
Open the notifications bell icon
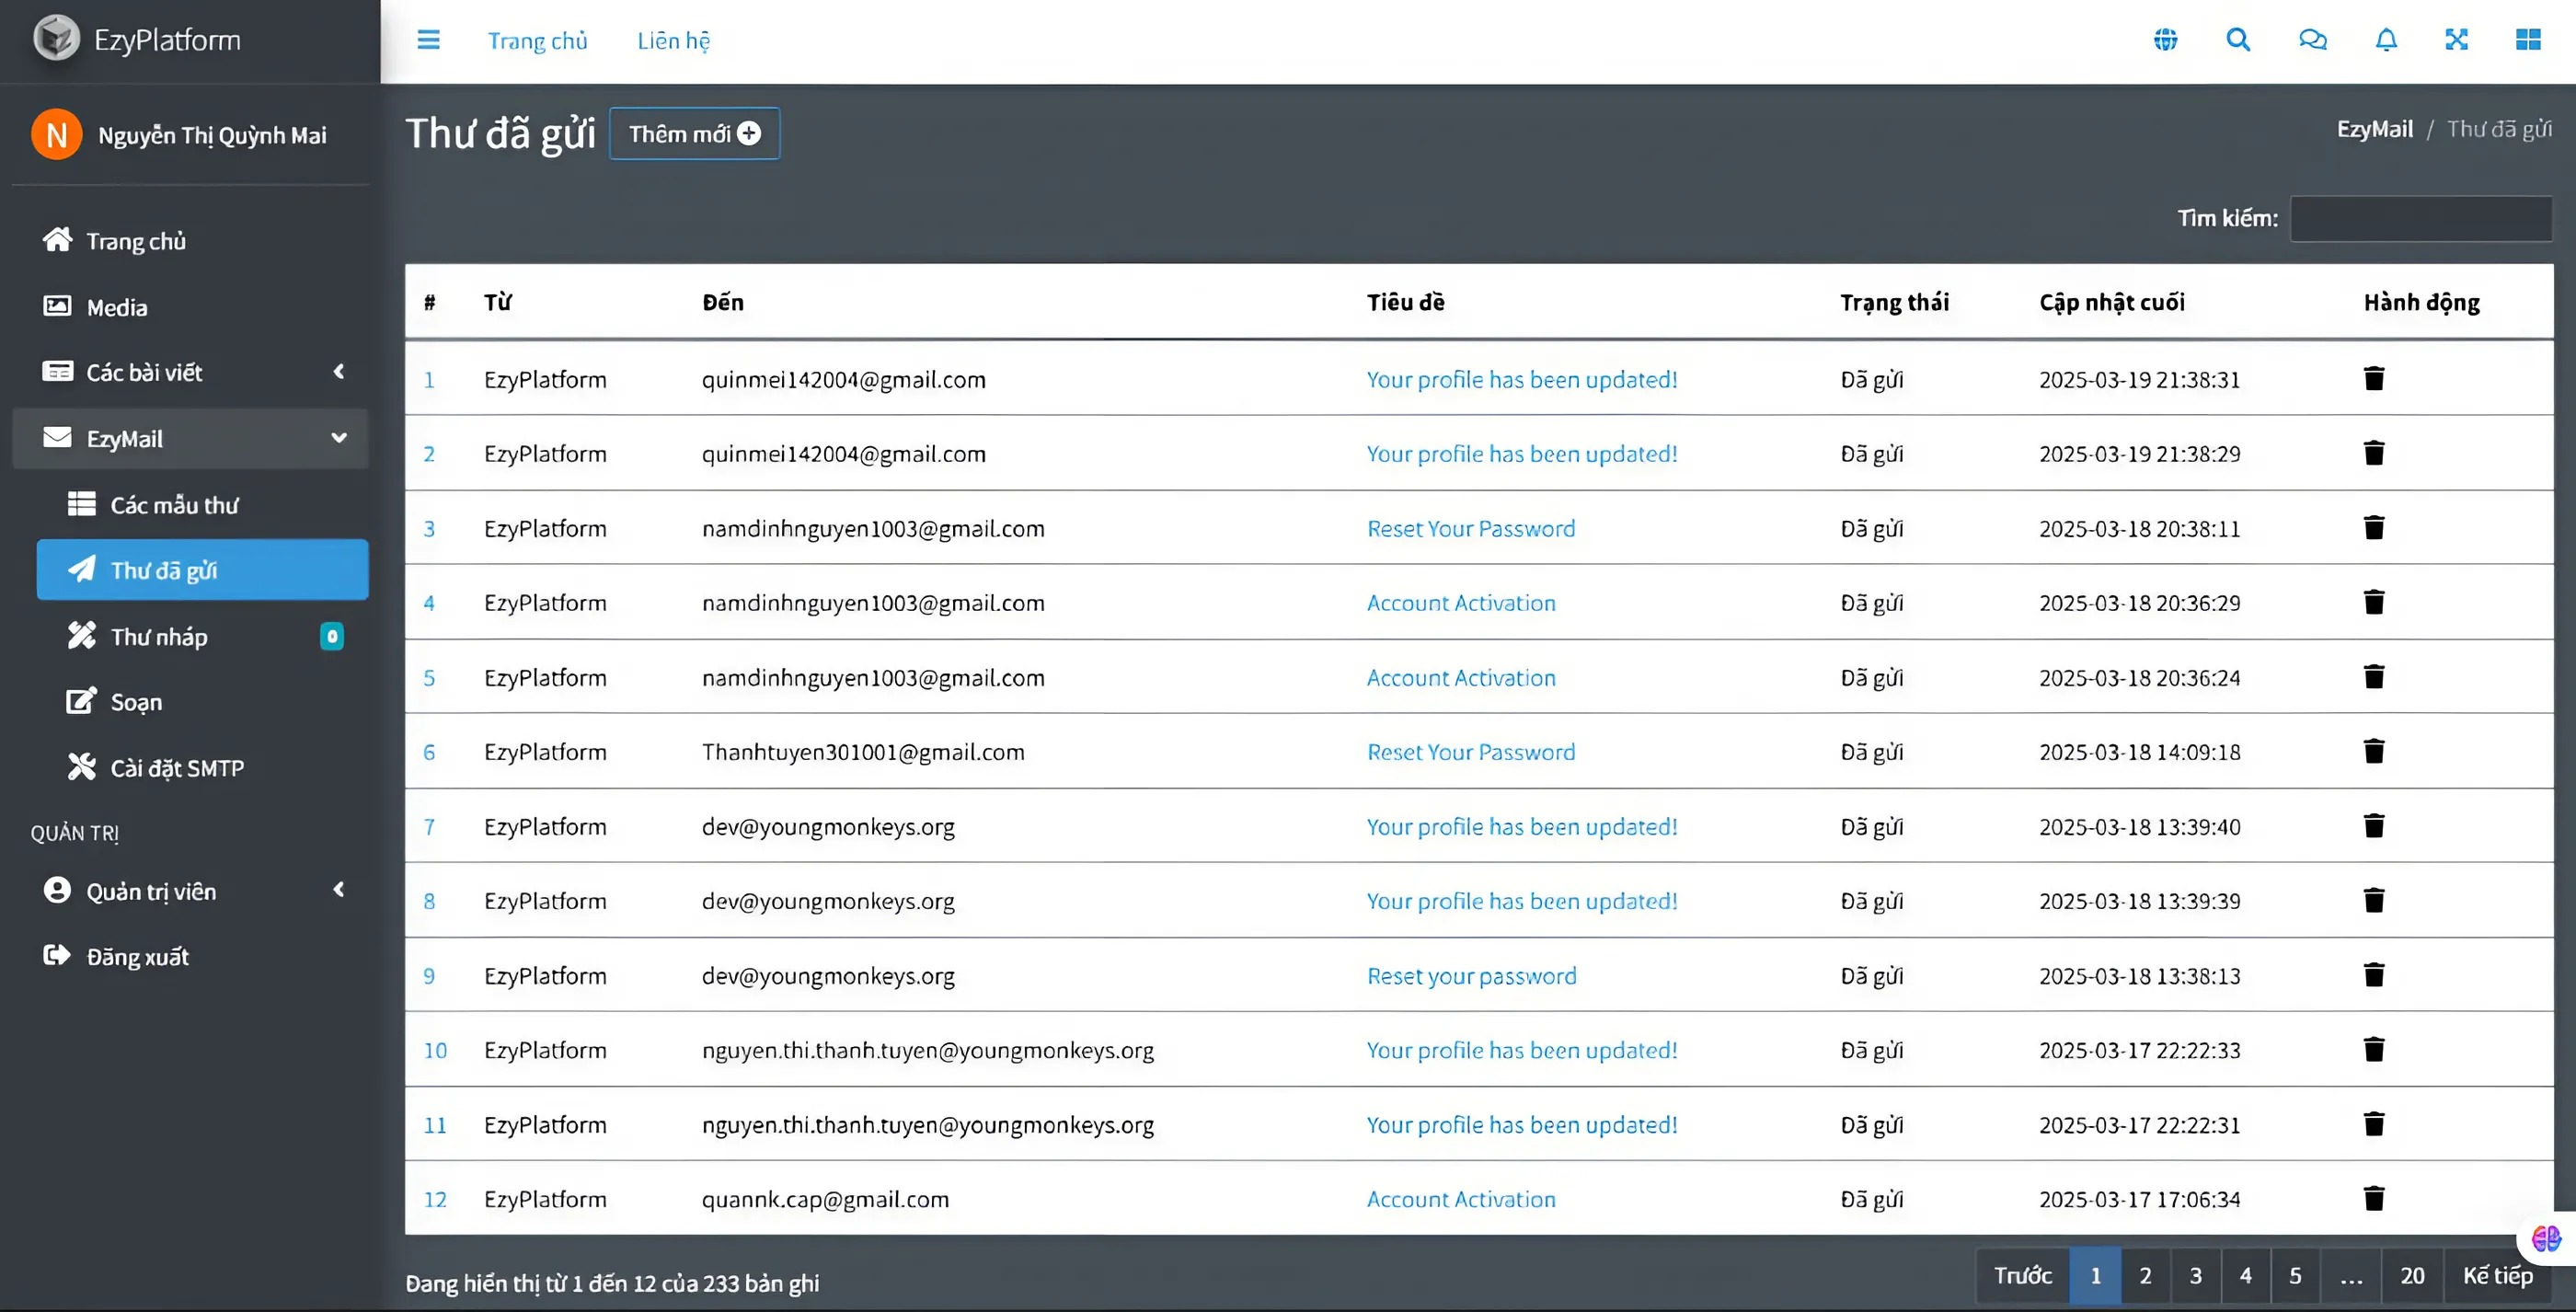[2386, 40]
